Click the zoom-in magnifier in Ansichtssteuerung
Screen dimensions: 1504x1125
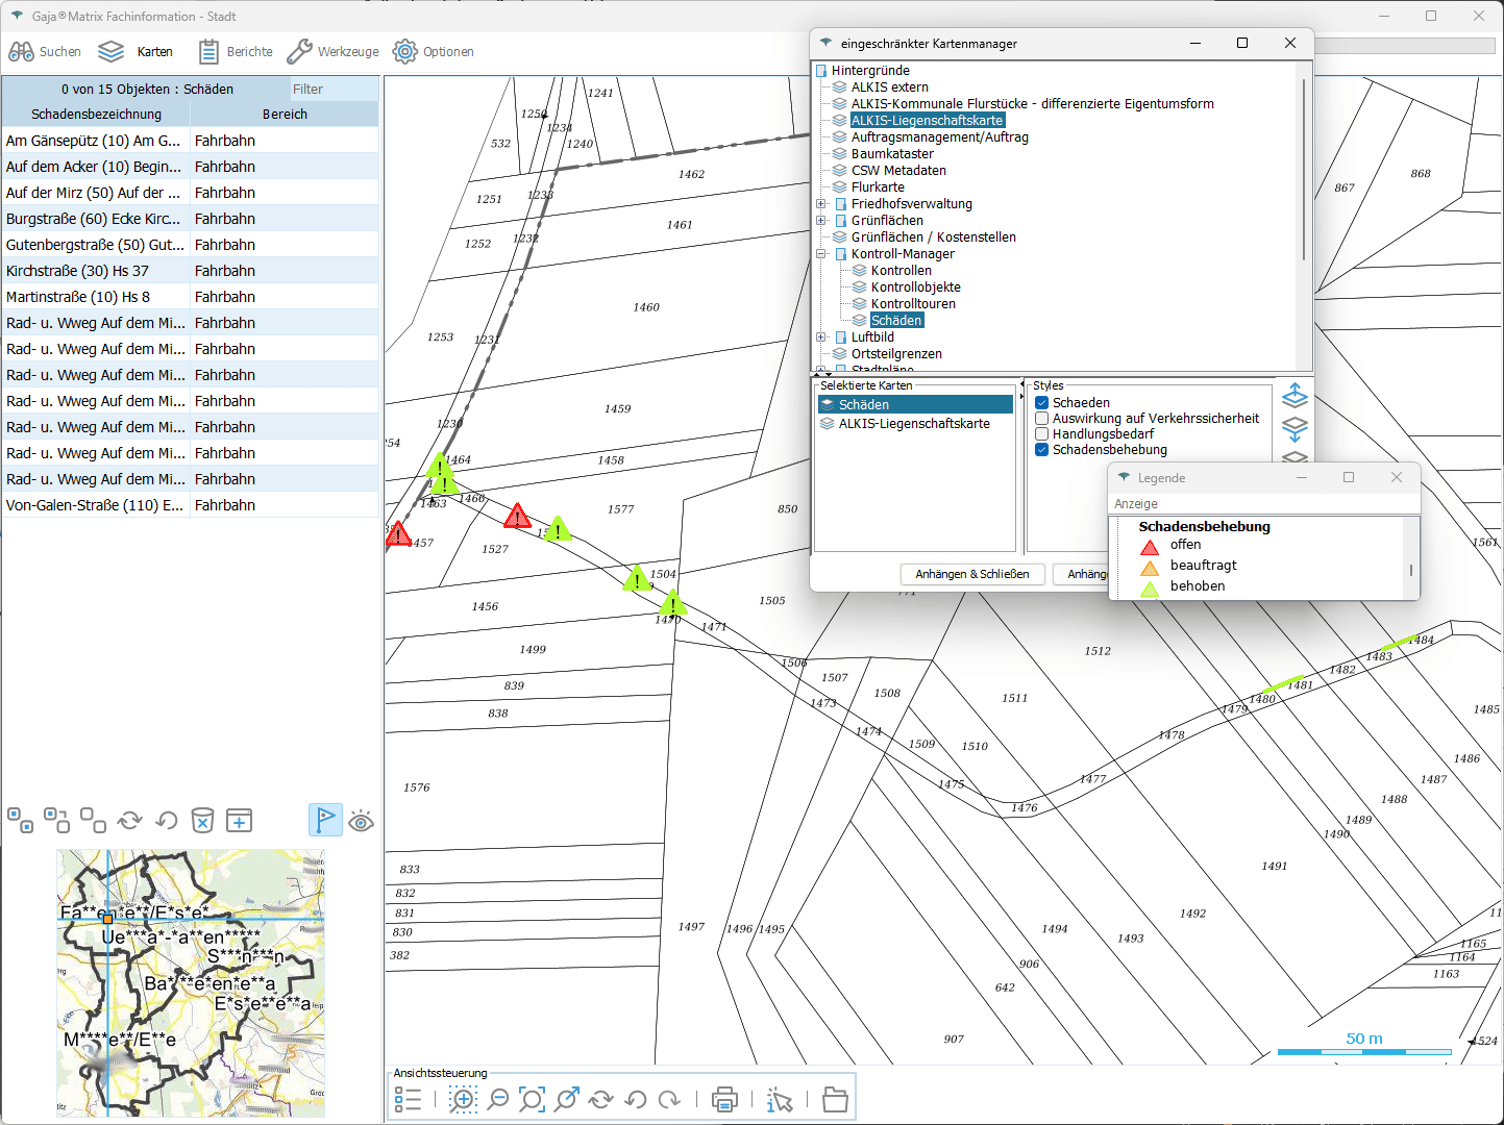(463, 1100)
